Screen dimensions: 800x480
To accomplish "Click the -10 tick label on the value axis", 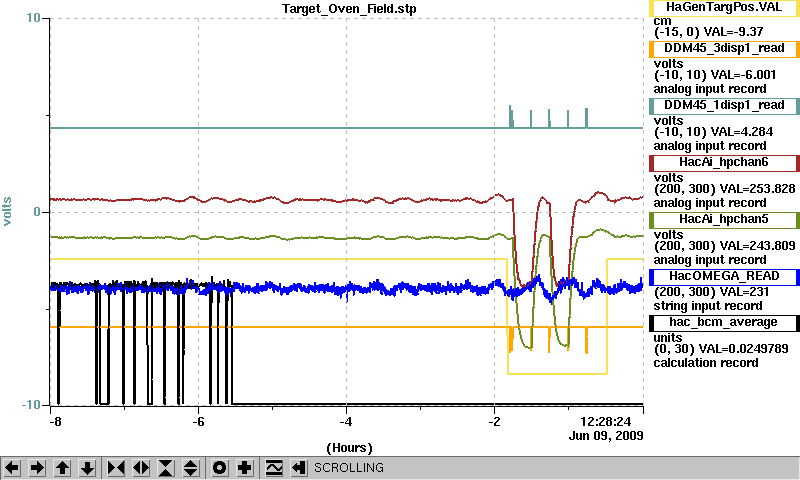I will tap(31, 405).
